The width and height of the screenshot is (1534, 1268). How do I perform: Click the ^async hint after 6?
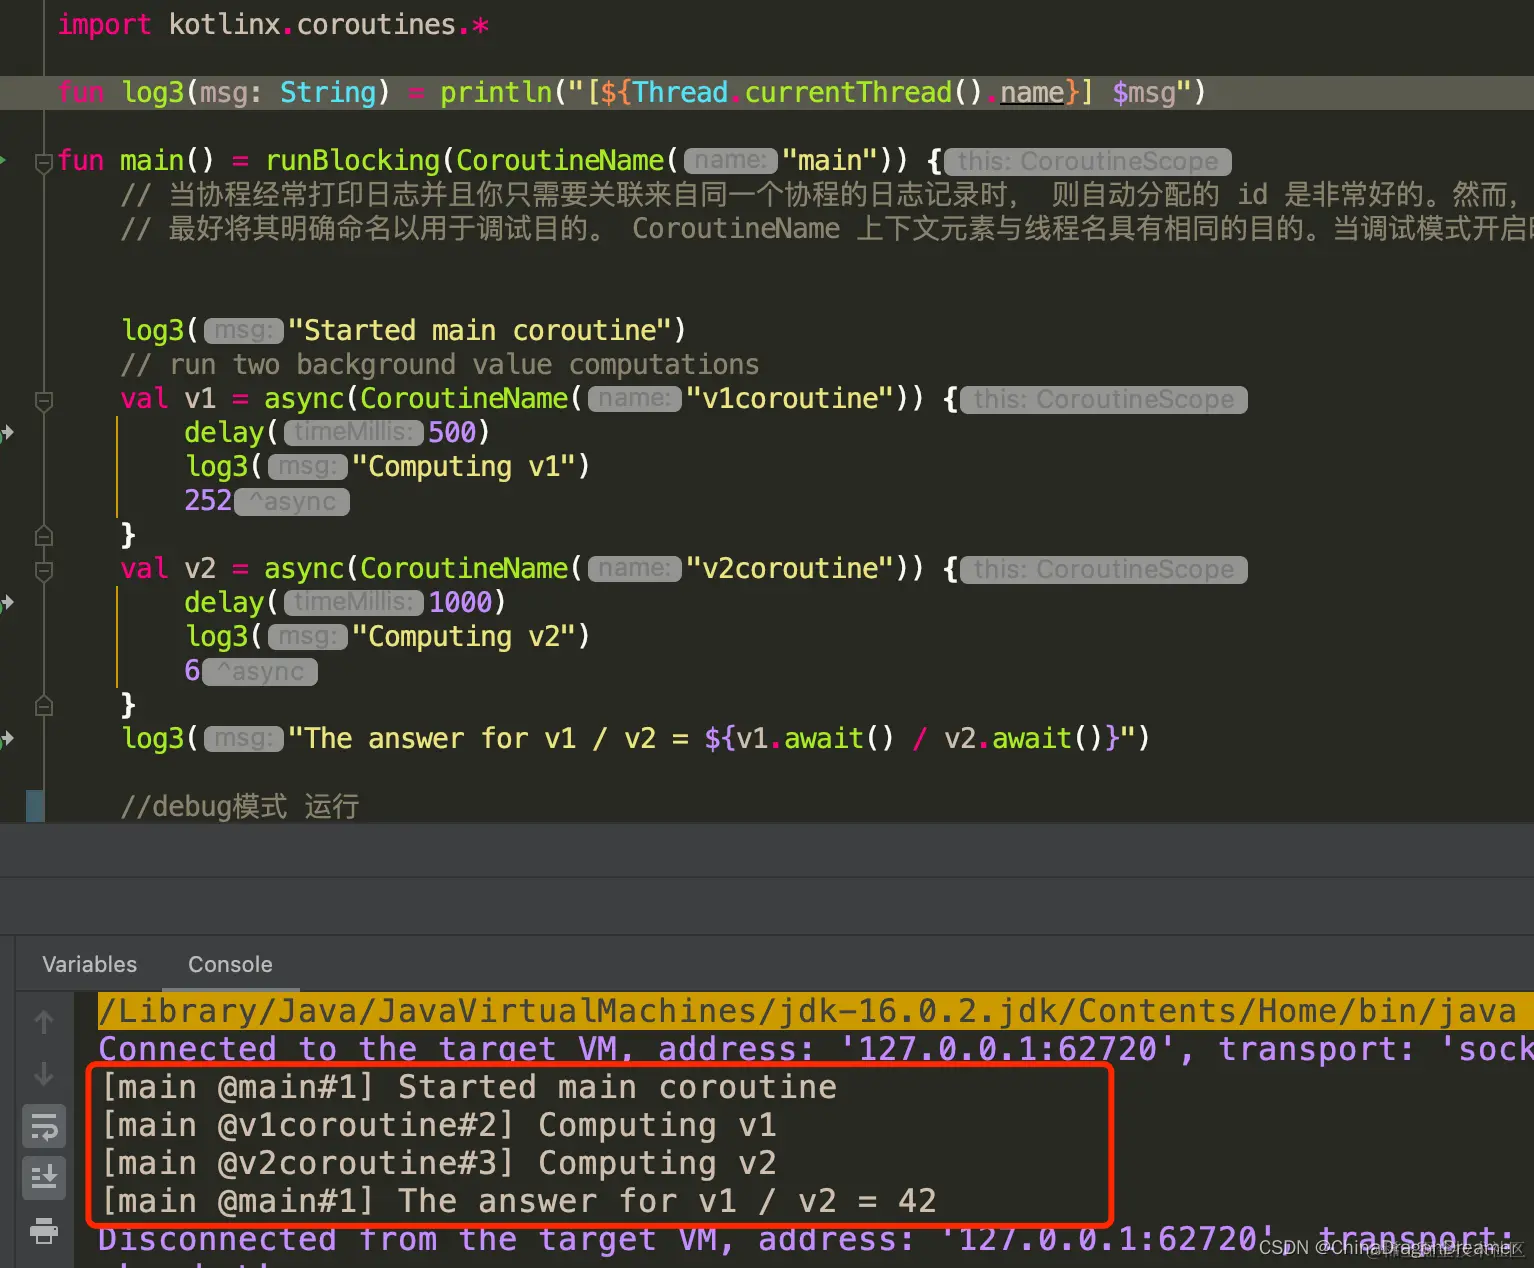click(260, 671)
